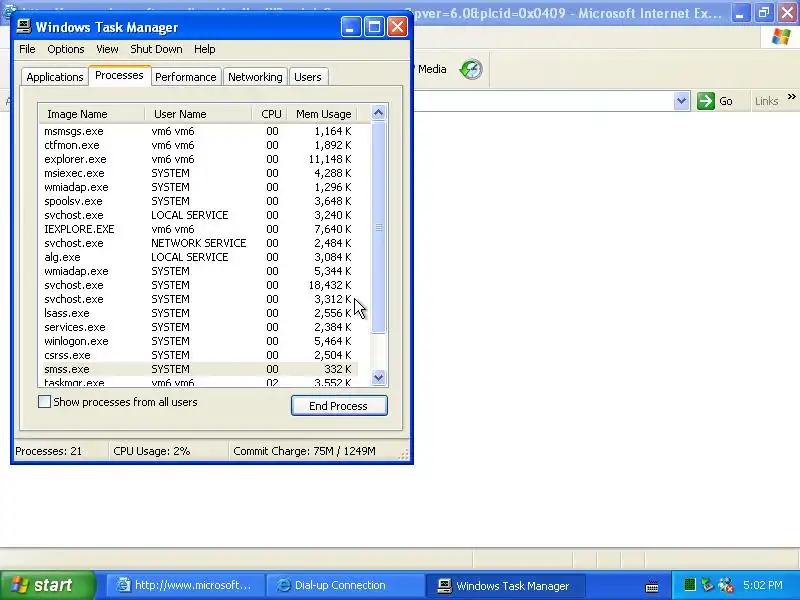The height and width of the screenshot is (600, 800).
Task: Open the Options menu in Task Manager
Action: [x=65, y=49]
